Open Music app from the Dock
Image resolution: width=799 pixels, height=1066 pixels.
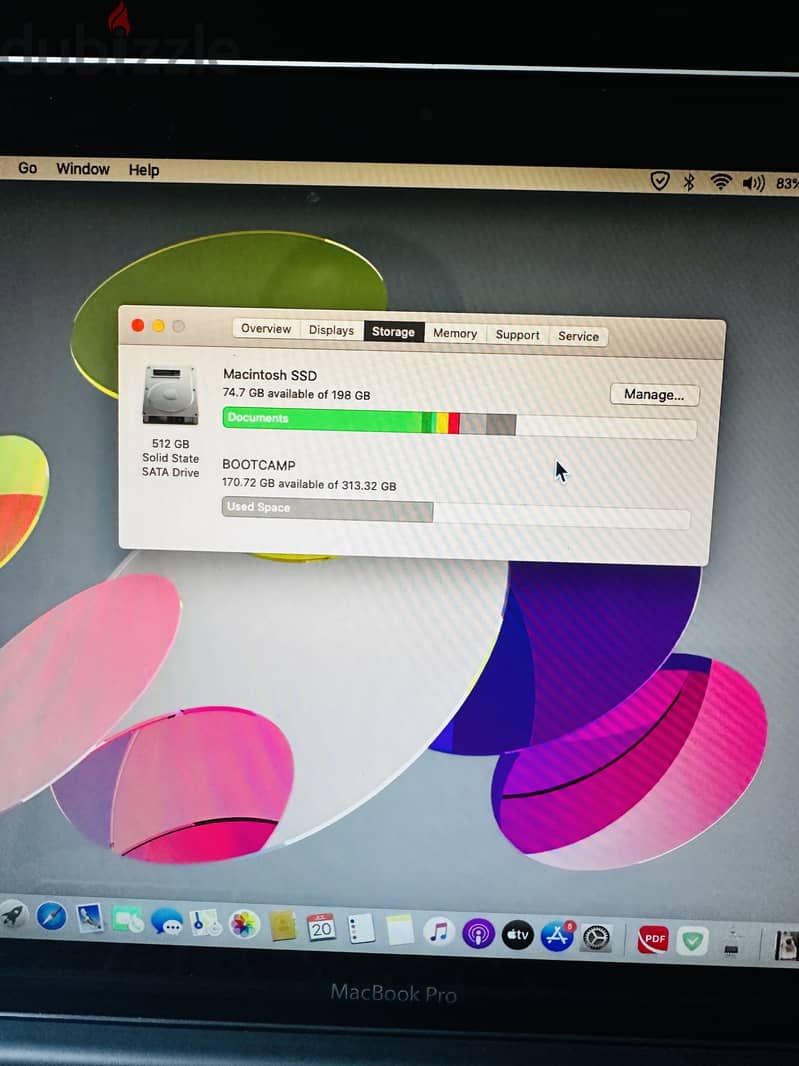pos(439,932)
